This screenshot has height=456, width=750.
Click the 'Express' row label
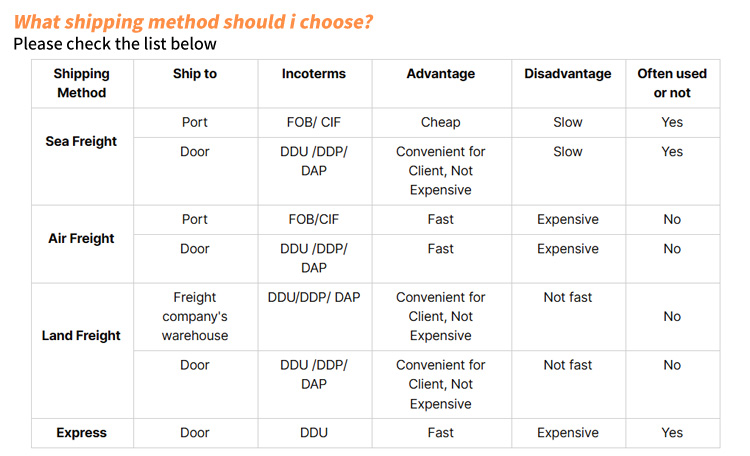click(82, 433)
